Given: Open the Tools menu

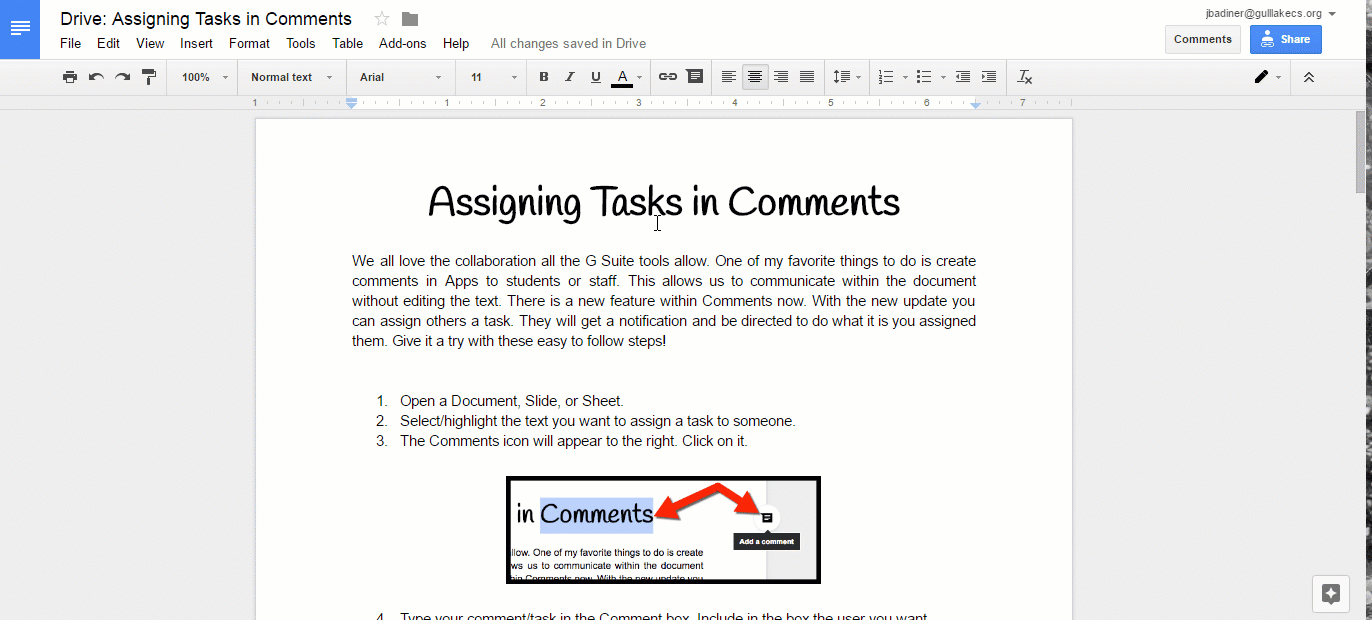Looking at the screenshot, I should 301,43.
